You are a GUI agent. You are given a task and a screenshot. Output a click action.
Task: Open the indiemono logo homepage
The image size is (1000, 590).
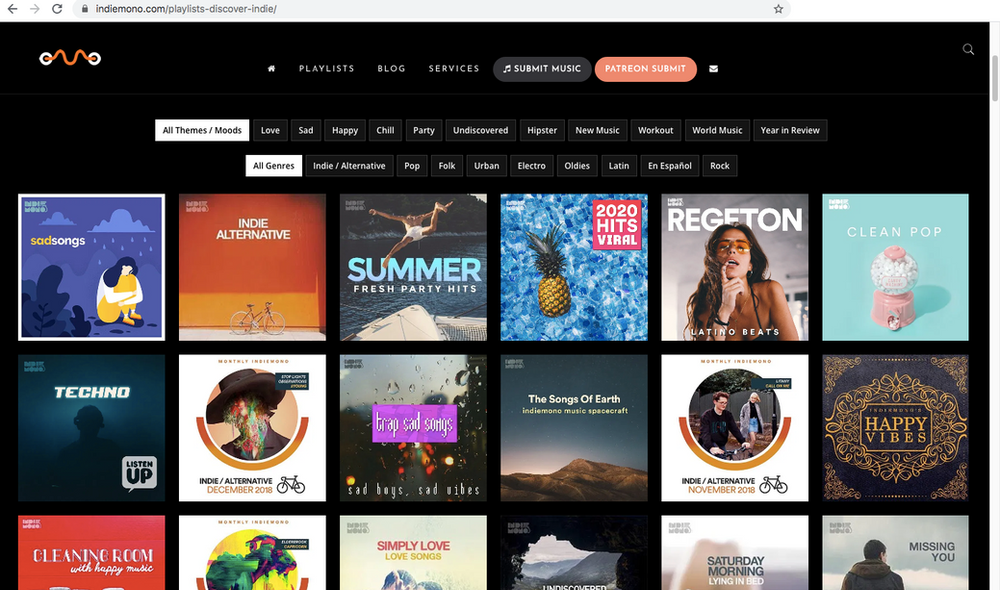[x=70, y=58]
